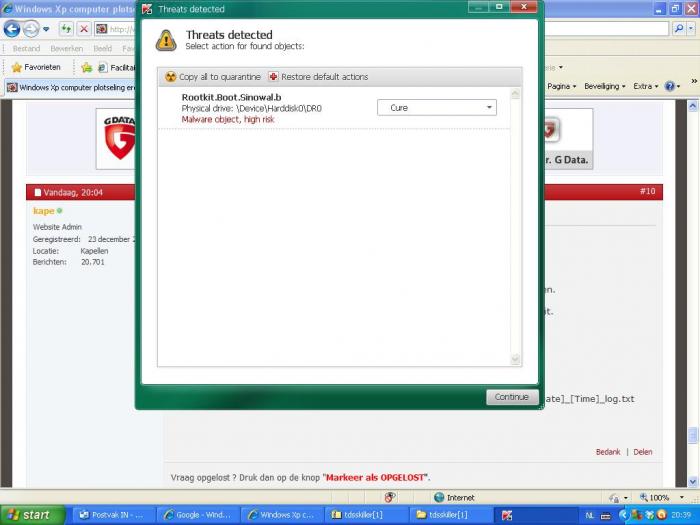
Task: Click the red cross restore icon
Action: coord(273,77)
